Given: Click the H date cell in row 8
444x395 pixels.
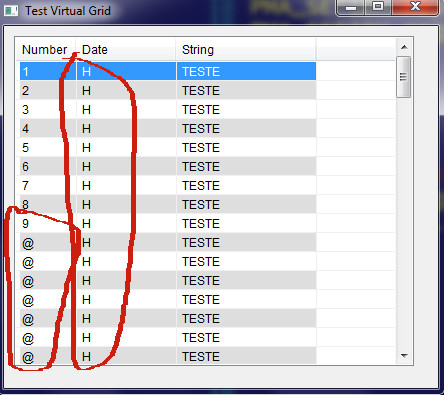Looking at the screenshot, I should point(126,204).
